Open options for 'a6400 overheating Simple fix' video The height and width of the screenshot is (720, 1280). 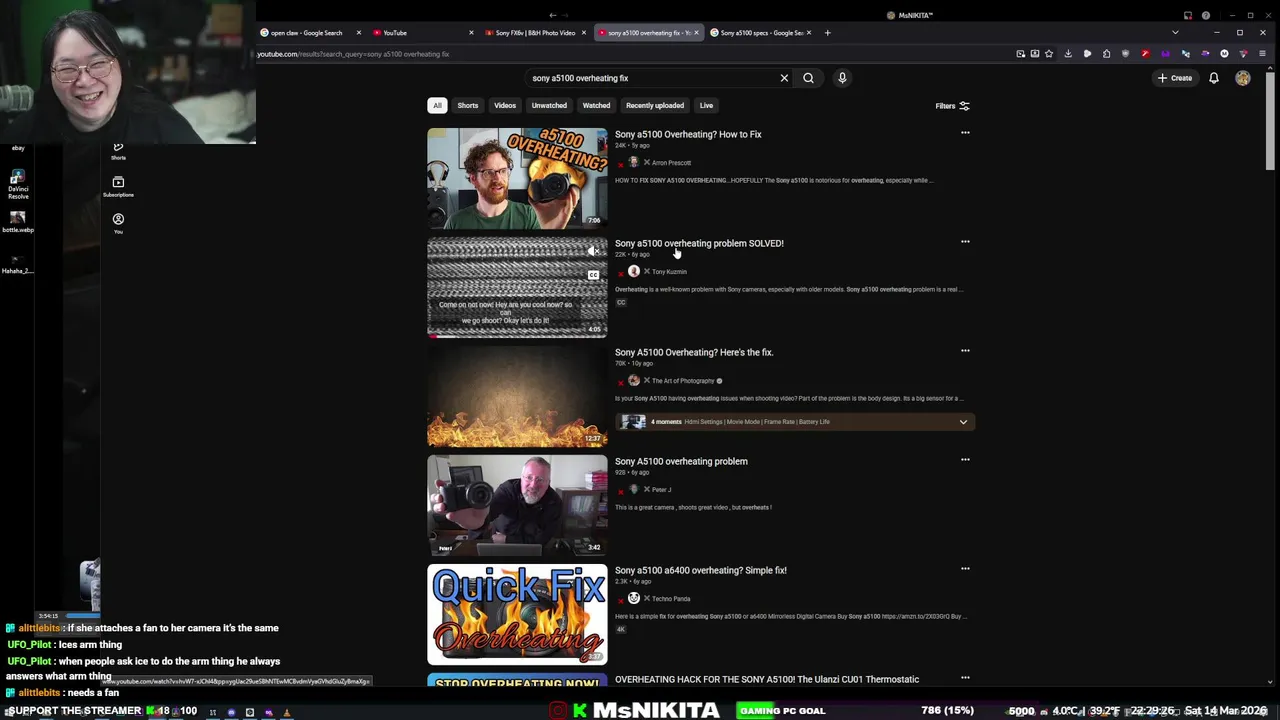pyautogui.click(x=965, y=568)
